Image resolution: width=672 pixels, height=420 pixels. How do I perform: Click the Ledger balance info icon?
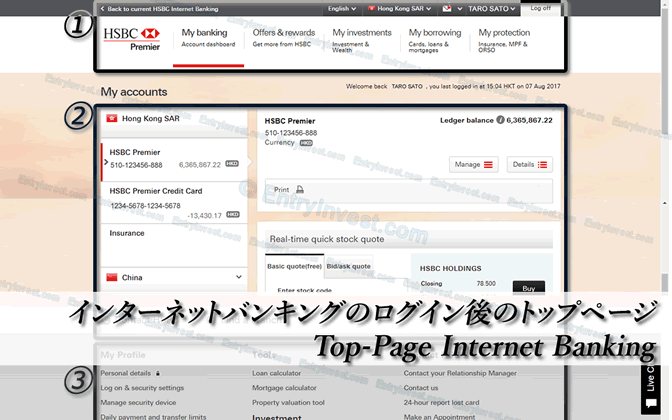pos(502,120)
